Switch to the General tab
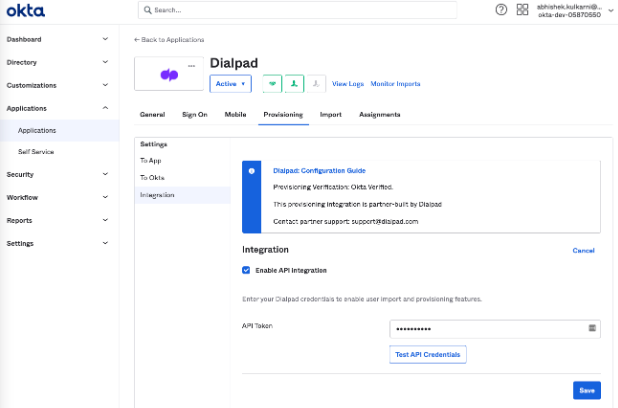 point(152,115)
